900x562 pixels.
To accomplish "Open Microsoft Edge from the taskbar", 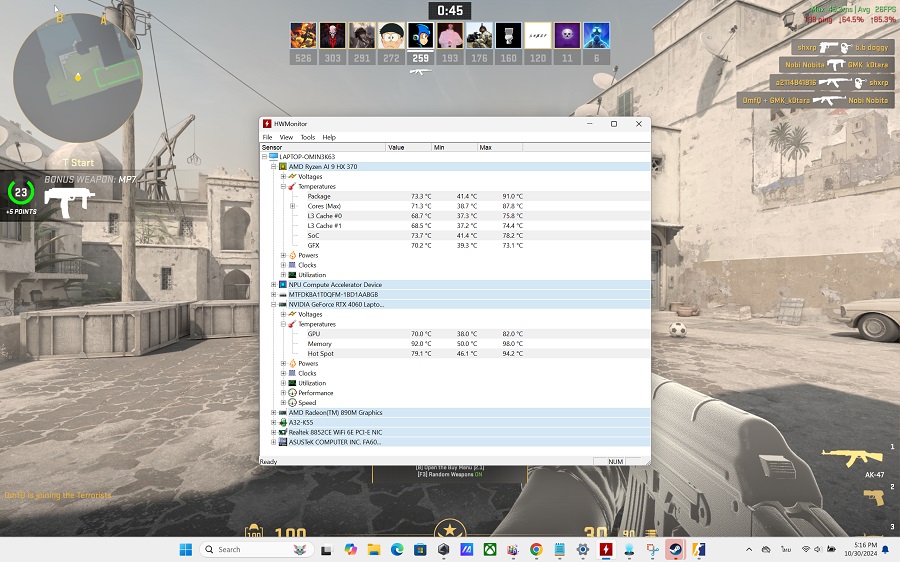I will click(x=397, y=549).
